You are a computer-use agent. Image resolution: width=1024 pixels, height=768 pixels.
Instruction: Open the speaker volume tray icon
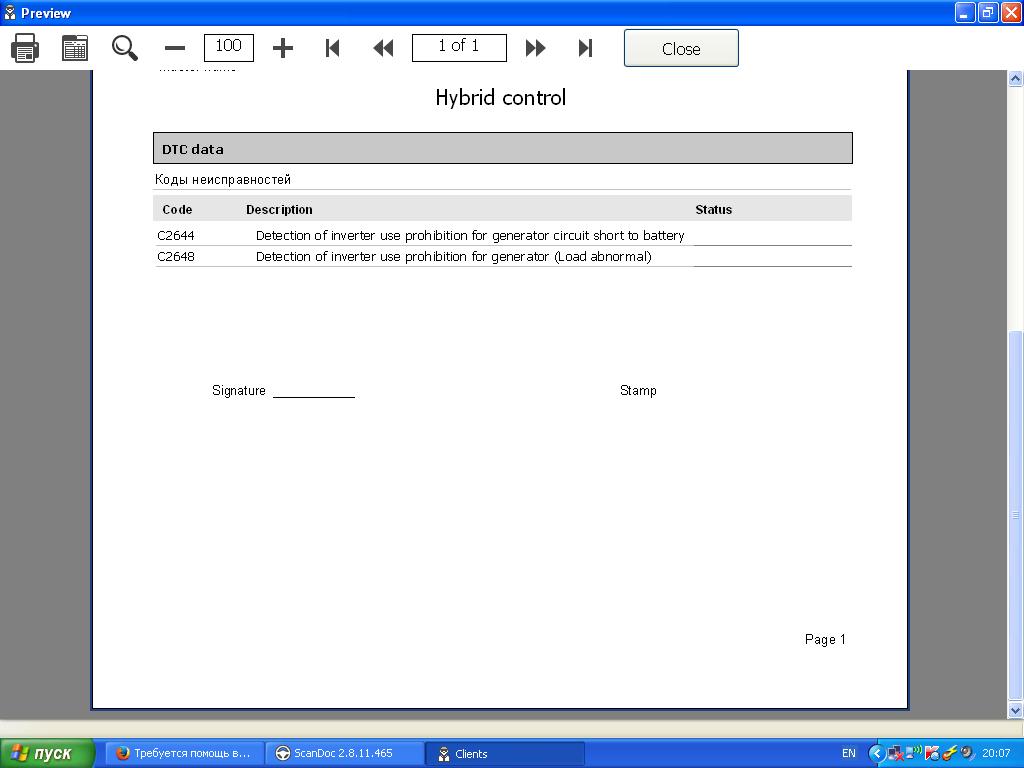click(x=967, y=754)
